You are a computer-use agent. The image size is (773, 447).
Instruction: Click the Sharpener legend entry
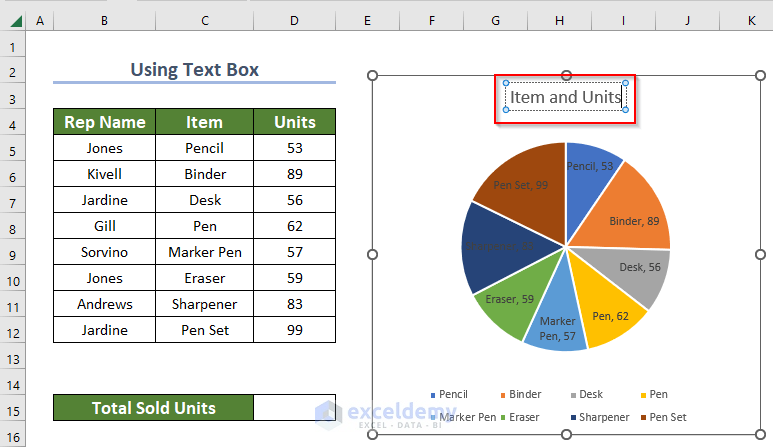(601, 417)
